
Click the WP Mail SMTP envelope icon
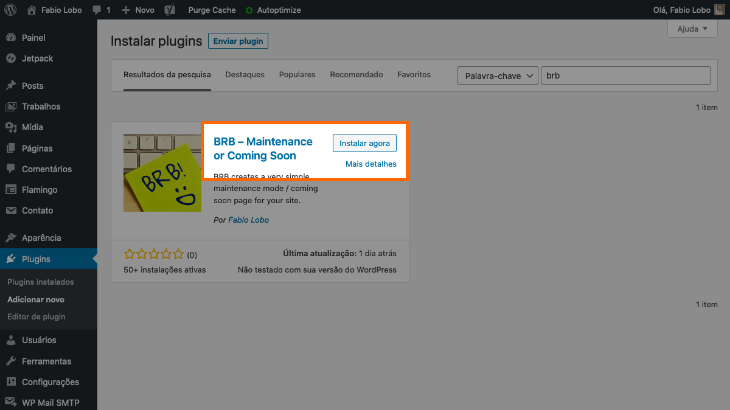click(x=11, y=403)
